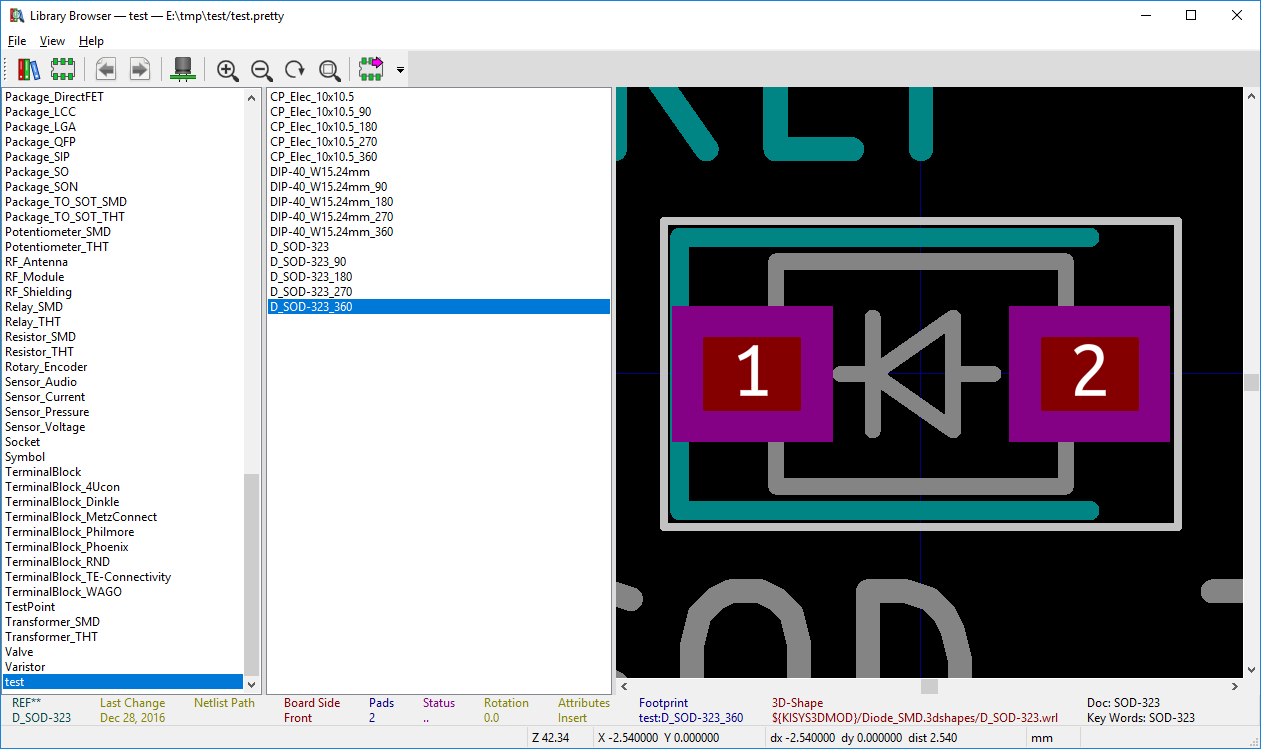Screen dimensions: 1261x749
Task: Click canvas horizontal scrollbar thumb
Action: tap(929, 686)
